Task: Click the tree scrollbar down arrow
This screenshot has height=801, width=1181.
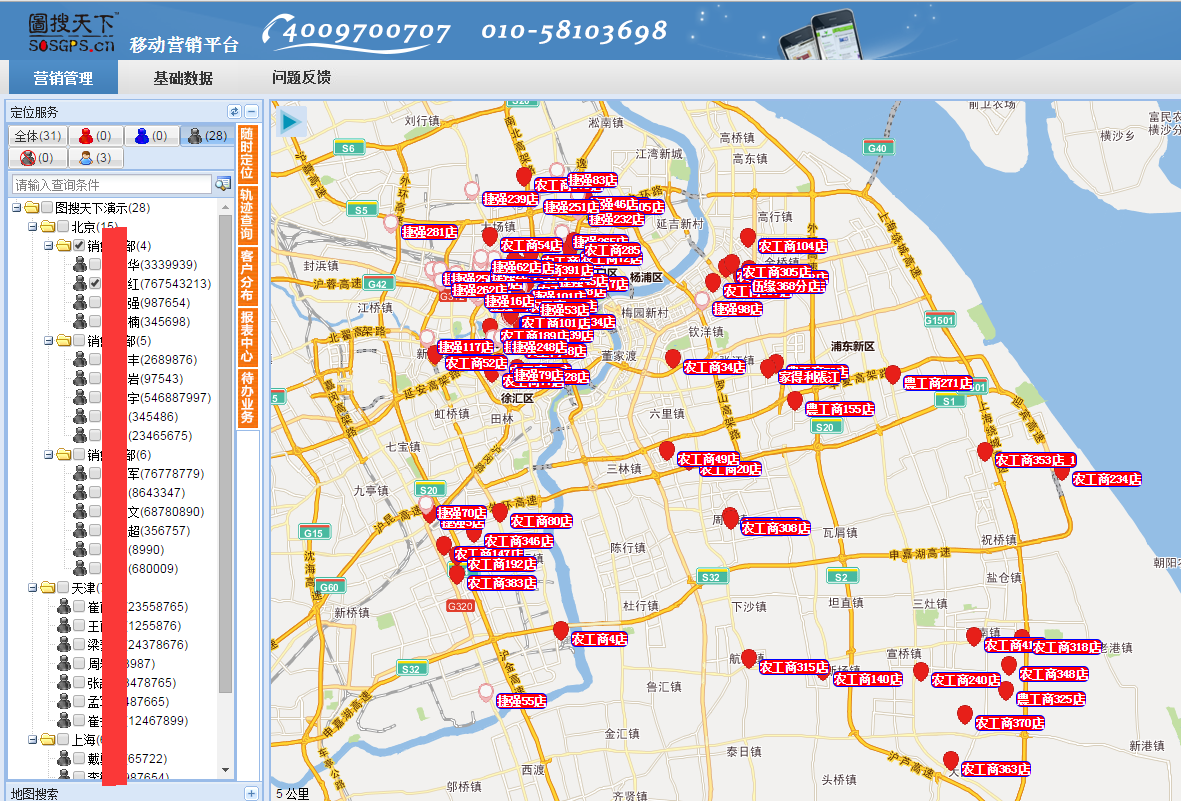Action: 225,769
